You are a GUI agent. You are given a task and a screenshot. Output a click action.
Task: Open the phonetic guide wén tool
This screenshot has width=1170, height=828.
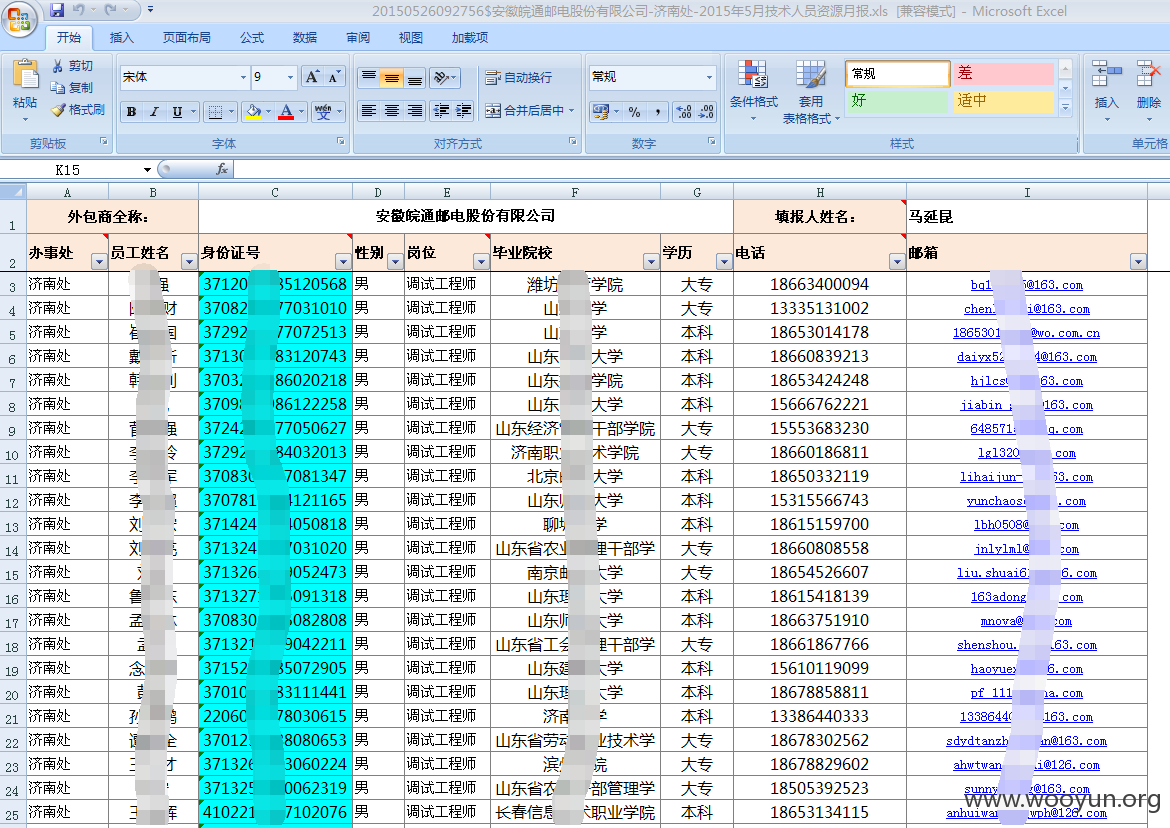click(323, 112)
